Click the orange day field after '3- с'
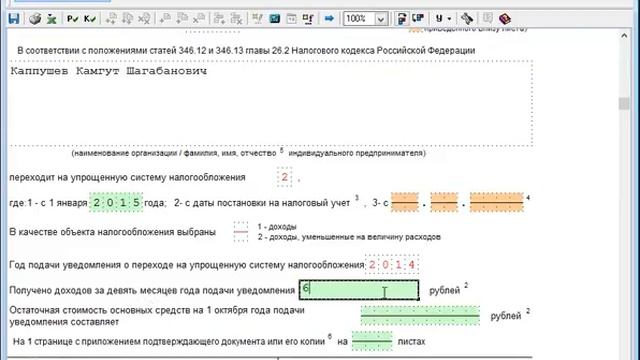Viewport: 640px width, 360px height. pyautogui.click(x=405, y=202)
